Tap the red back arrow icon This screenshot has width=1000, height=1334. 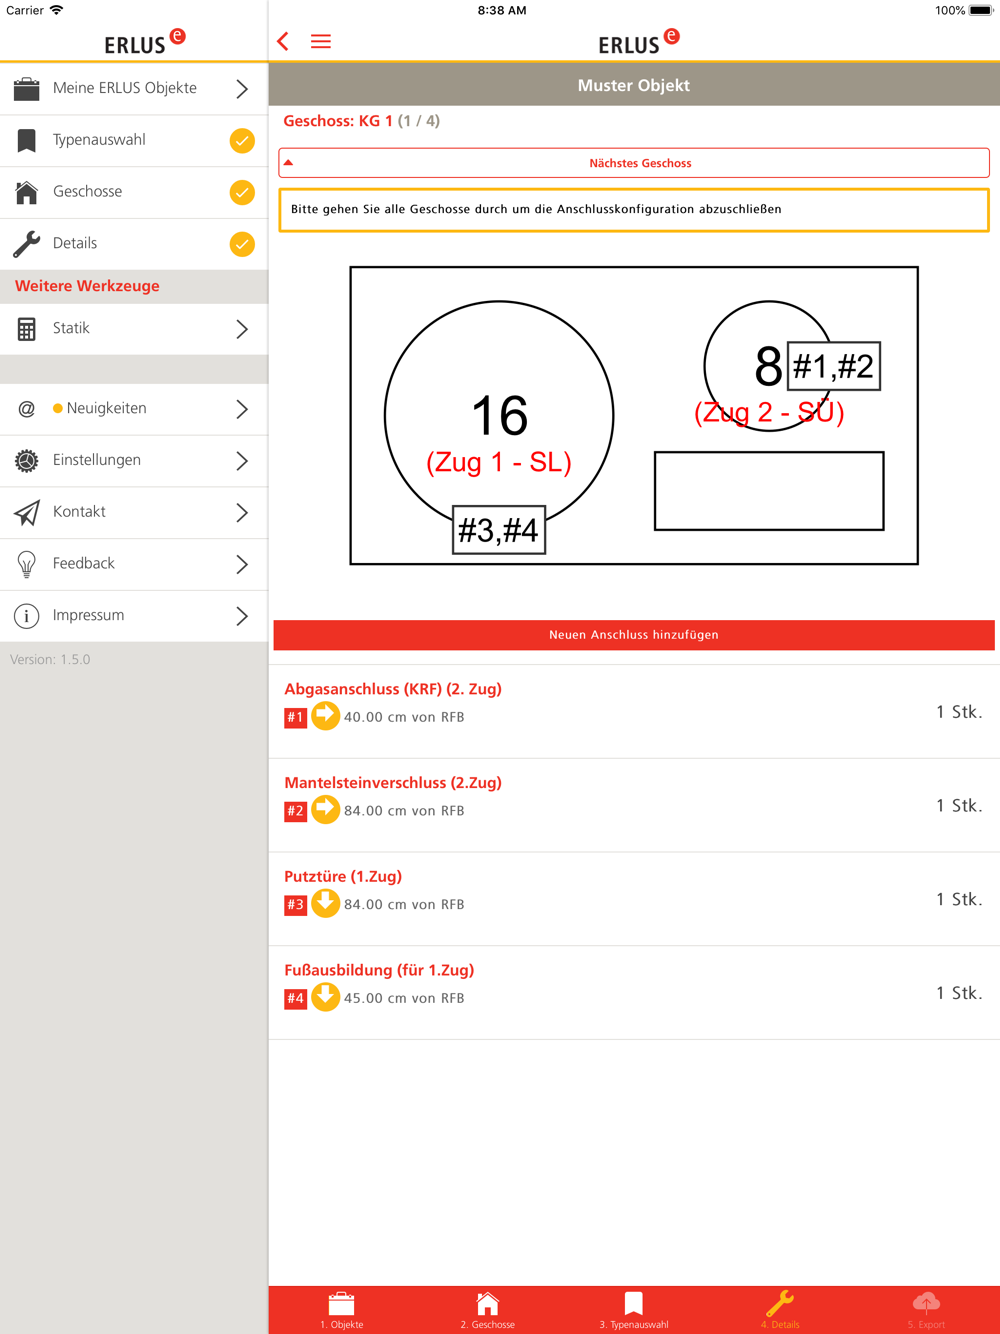tap(283, 41)
